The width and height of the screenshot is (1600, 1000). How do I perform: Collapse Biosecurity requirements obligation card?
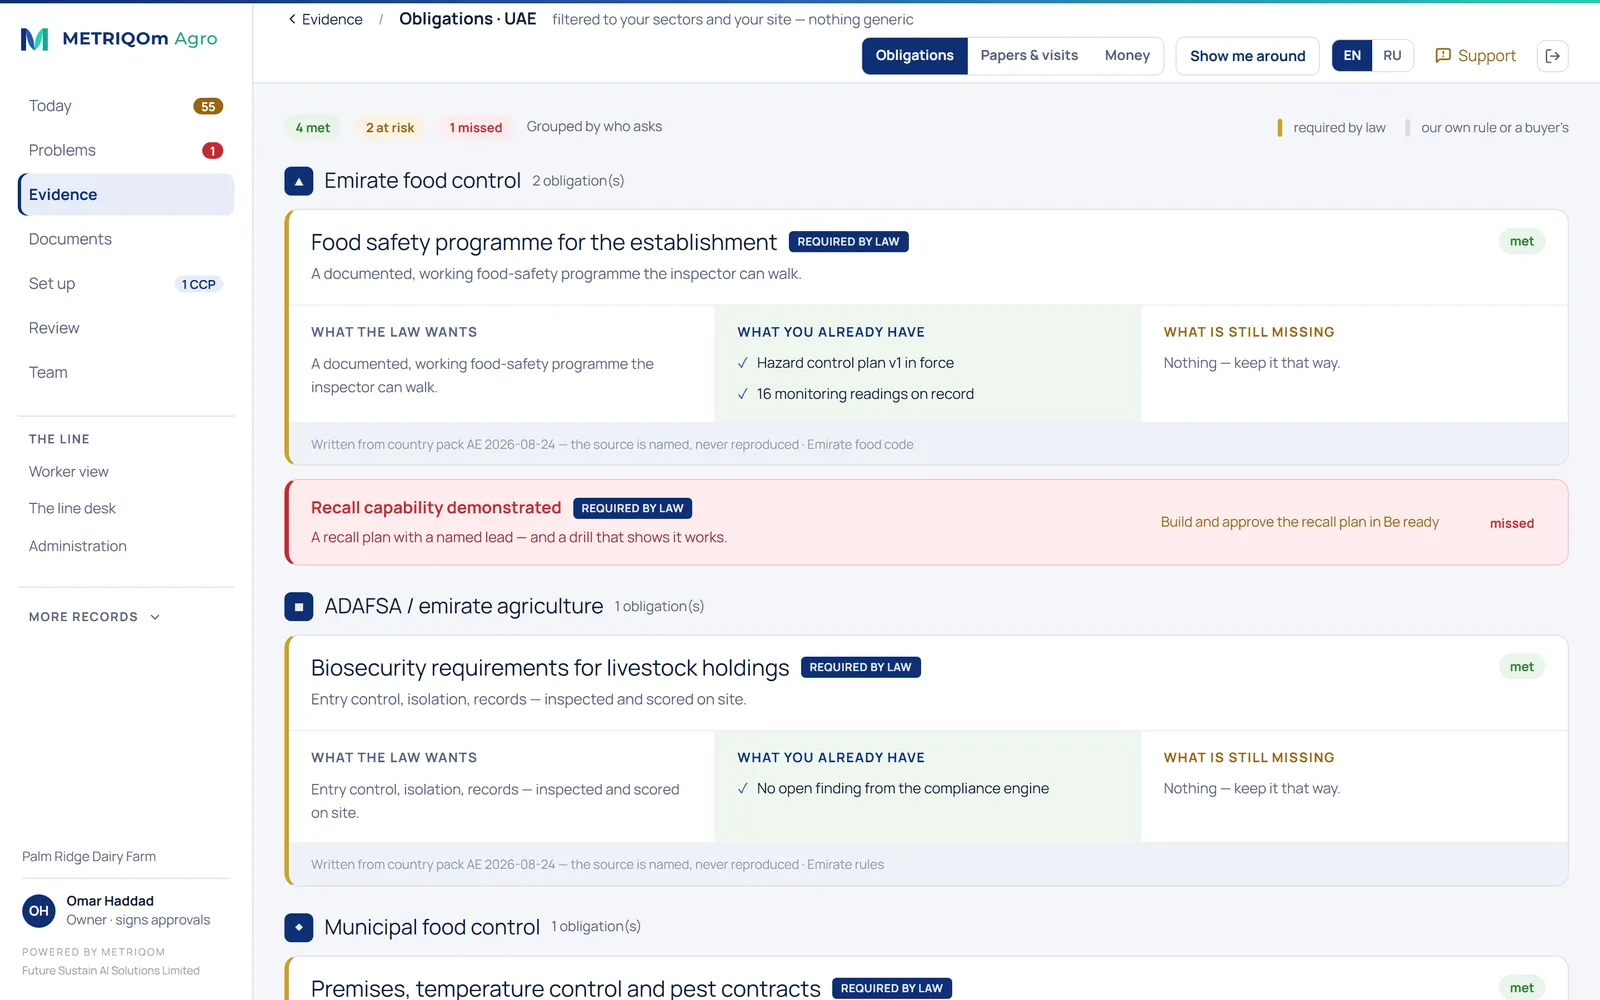tap(926, 682)
